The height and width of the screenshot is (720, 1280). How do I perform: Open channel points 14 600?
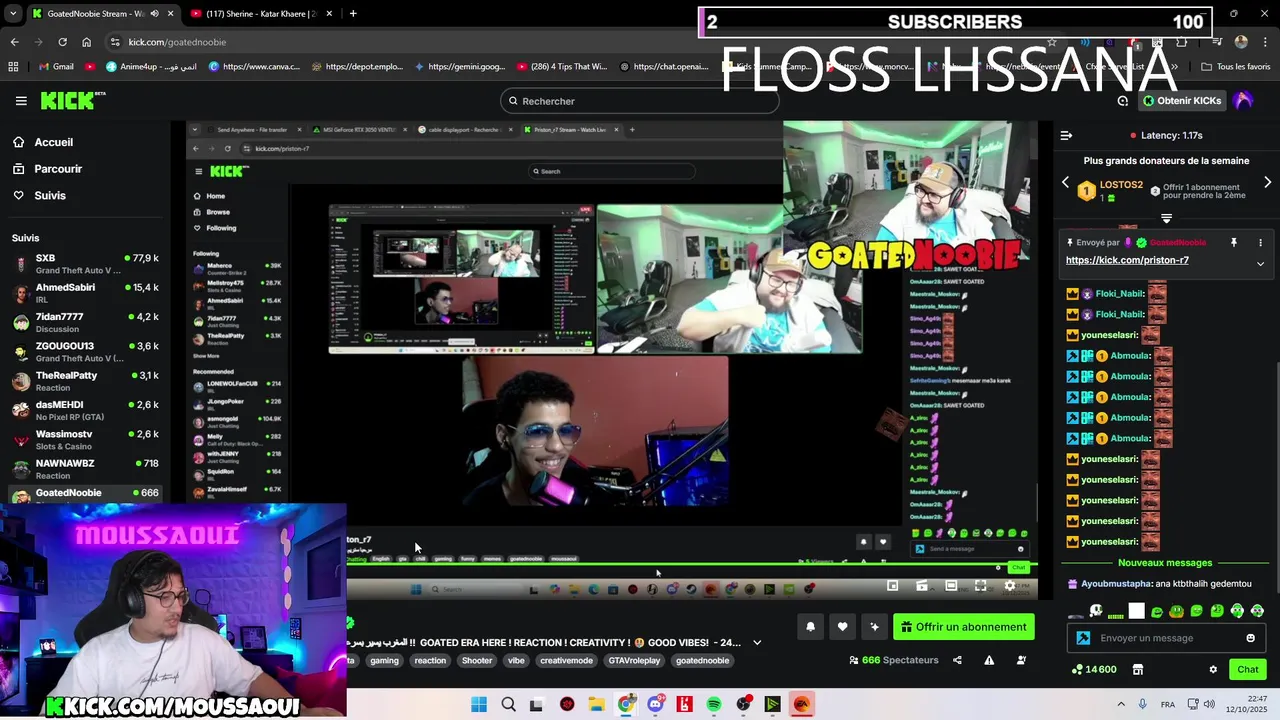point(1094,670)
